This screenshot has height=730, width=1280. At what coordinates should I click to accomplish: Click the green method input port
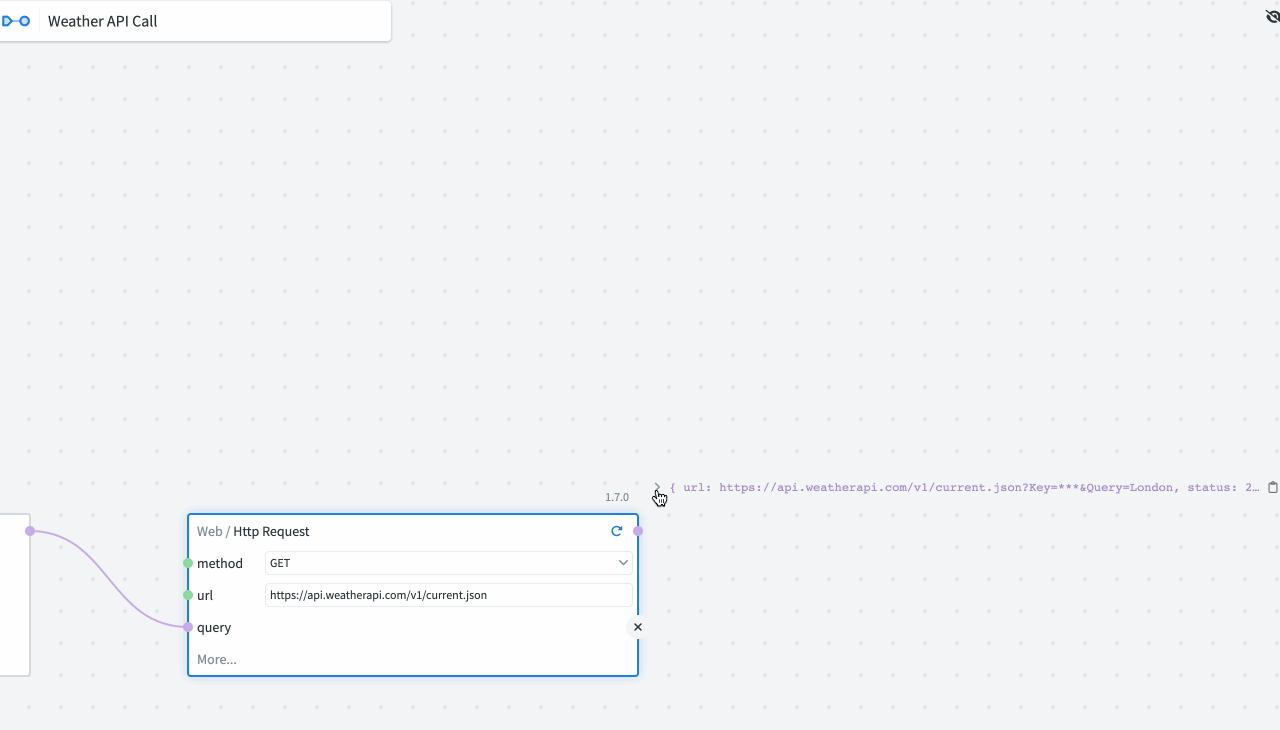click(x=188, y=563)
